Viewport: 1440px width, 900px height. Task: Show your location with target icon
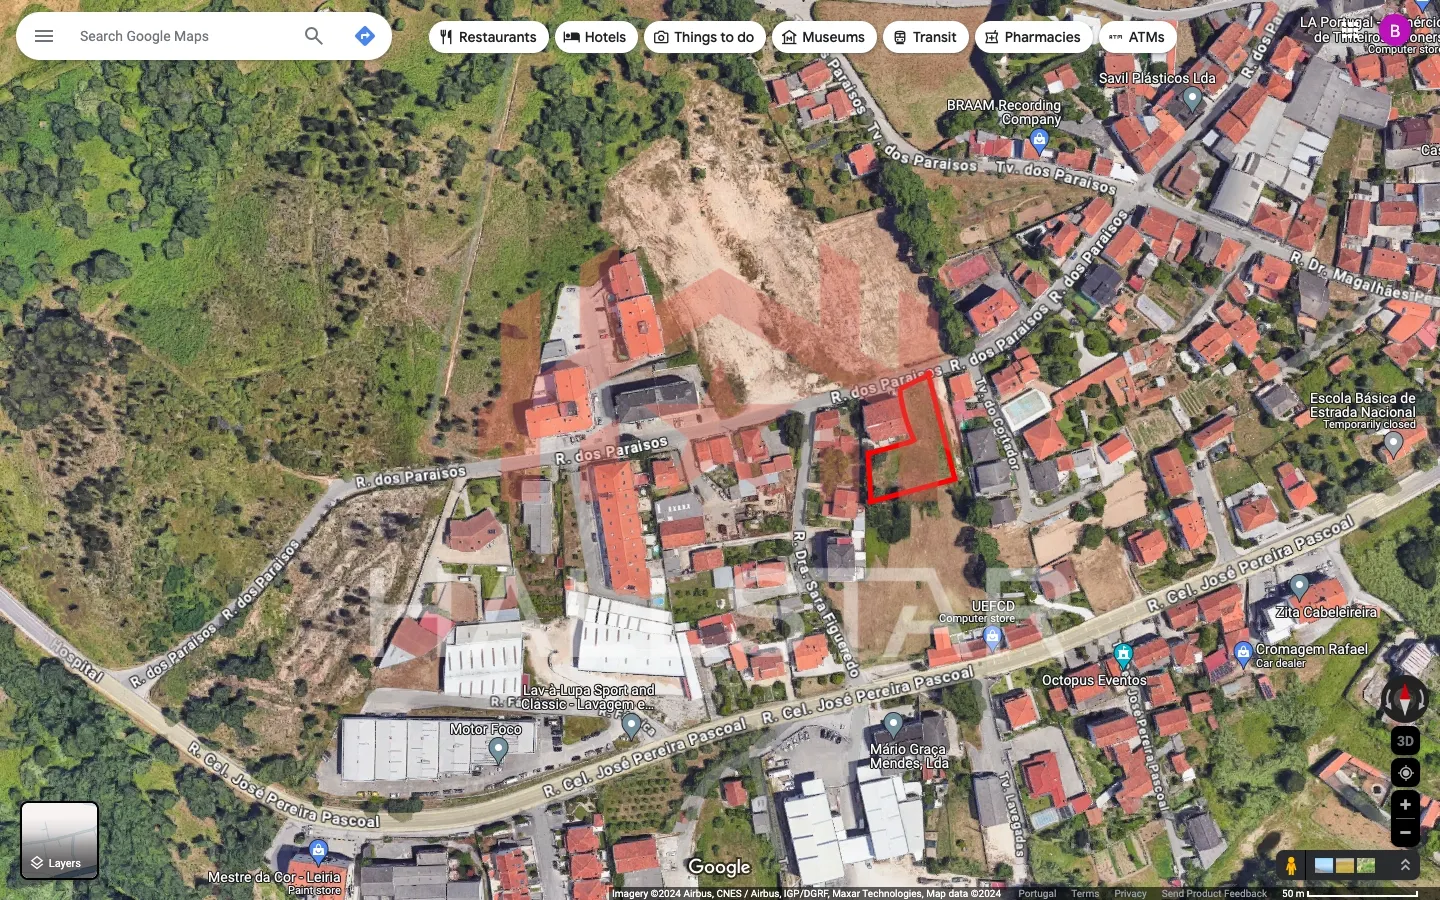pos(1405,773)
